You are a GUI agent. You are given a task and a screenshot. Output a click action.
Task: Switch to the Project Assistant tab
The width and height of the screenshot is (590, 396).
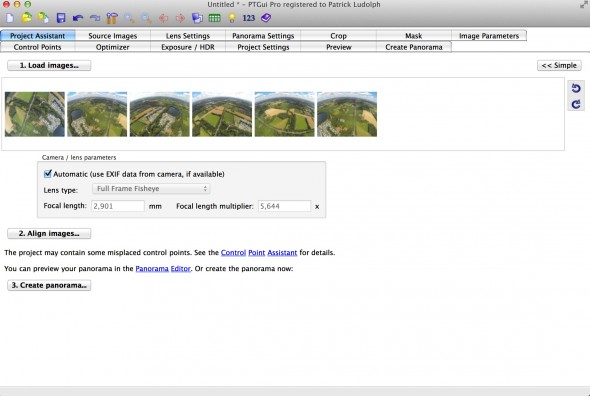point(38,36)
